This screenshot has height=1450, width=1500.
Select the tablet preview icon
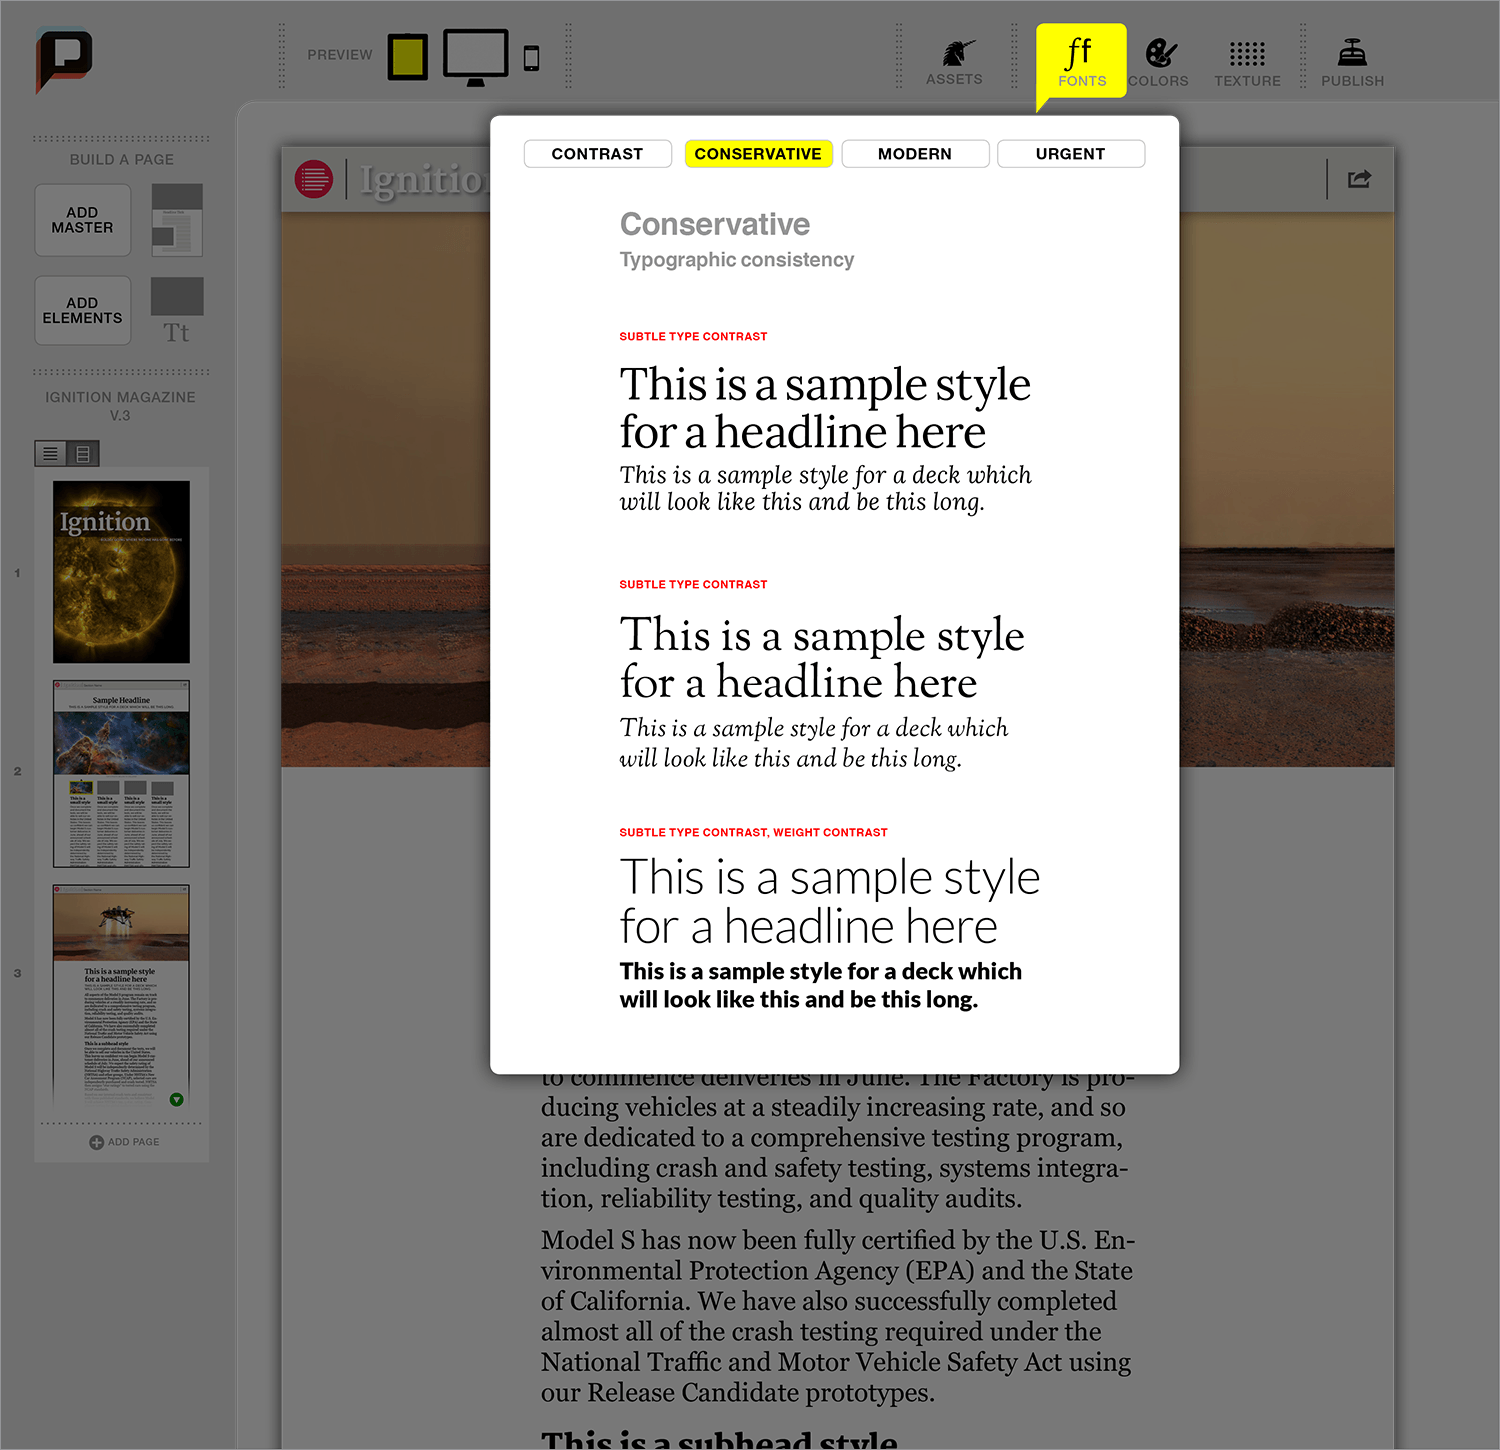point(408,56)
